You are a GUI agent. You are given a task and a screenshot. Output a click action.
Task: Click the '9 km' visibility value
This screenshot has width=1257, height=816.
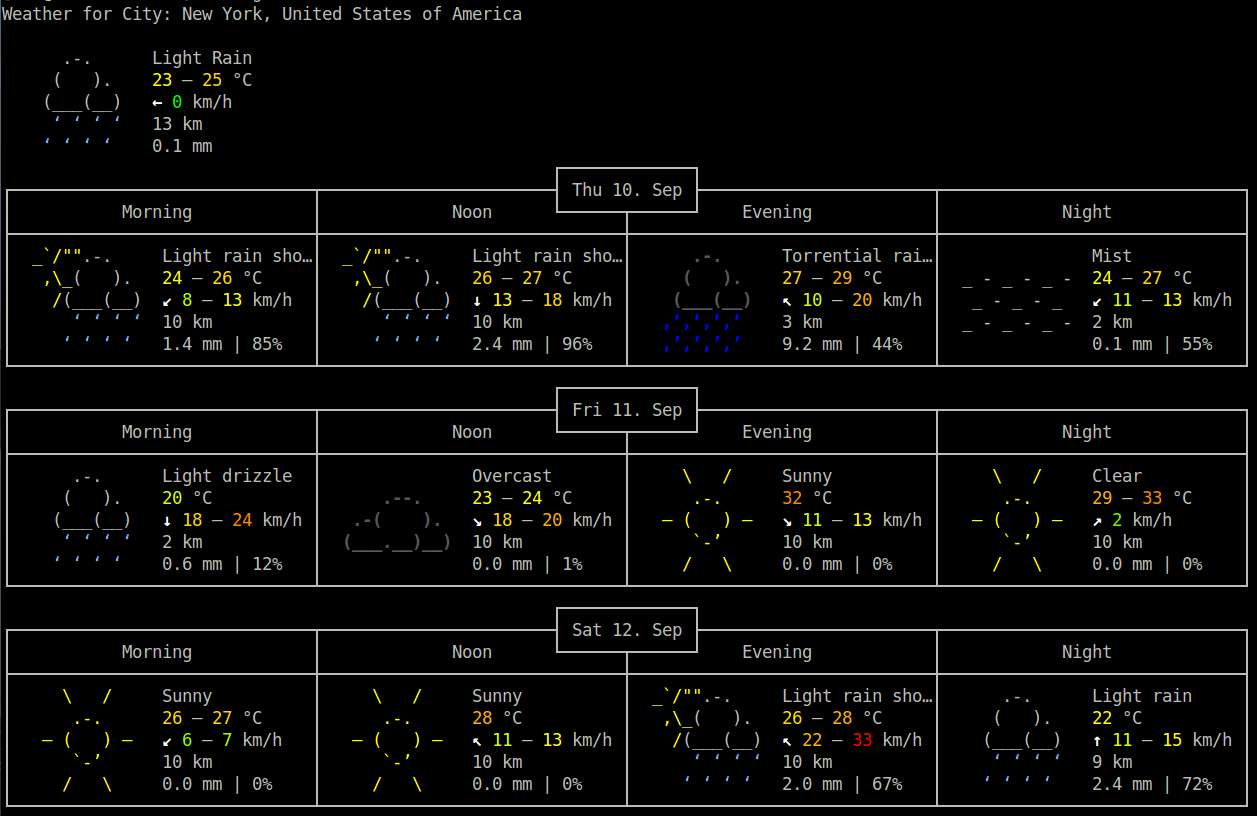pos(1112,762)
